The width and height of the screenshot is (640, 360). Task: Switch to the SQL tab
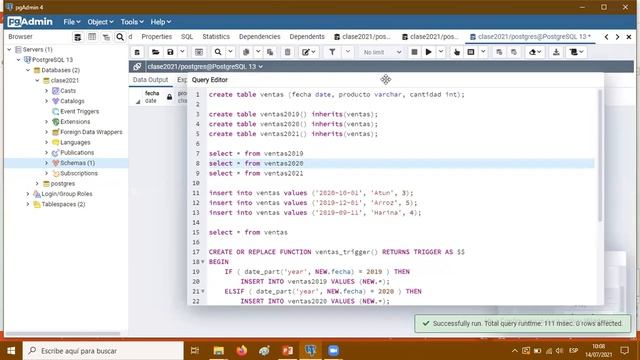click(x=187, y=37)
